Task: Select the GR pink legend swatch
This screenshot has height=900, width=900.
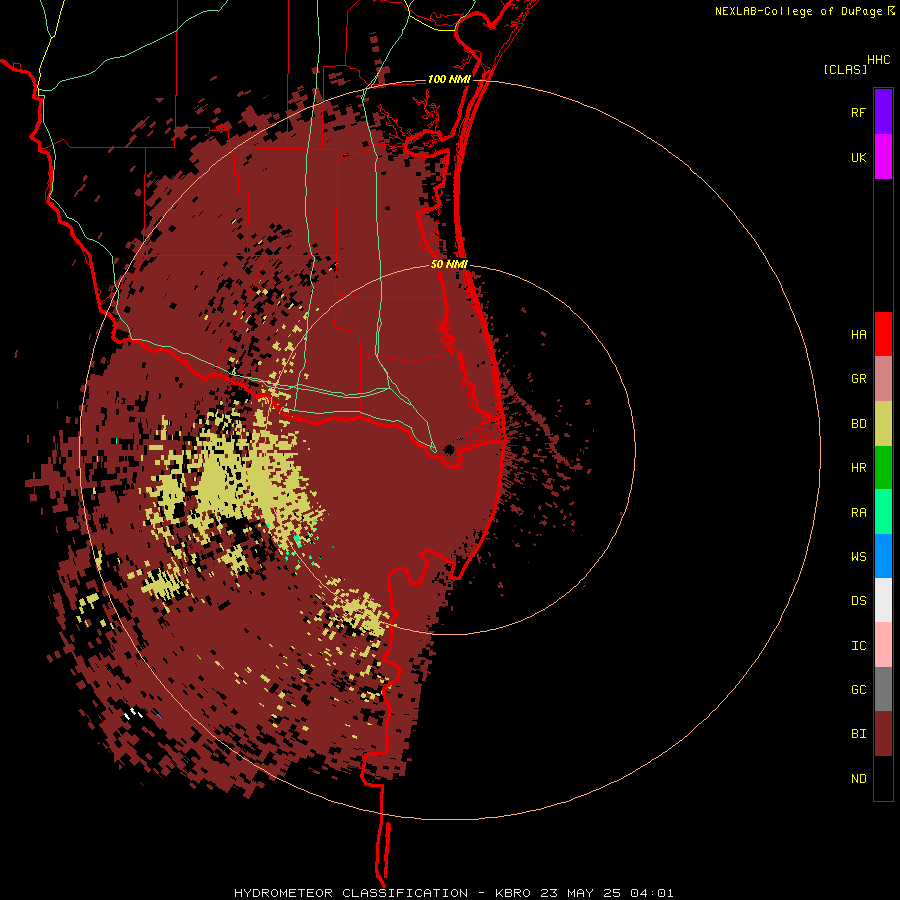Action: pyautogui.click(x=883, y=379)
